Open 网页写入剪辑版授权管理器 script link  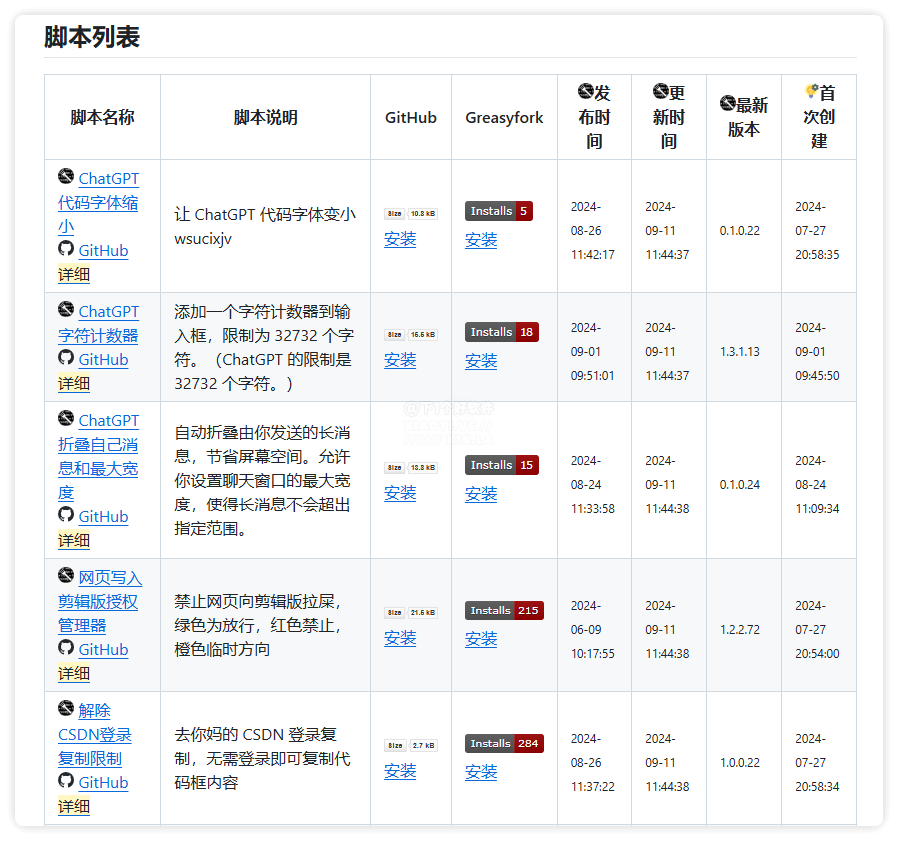[99, 602]
